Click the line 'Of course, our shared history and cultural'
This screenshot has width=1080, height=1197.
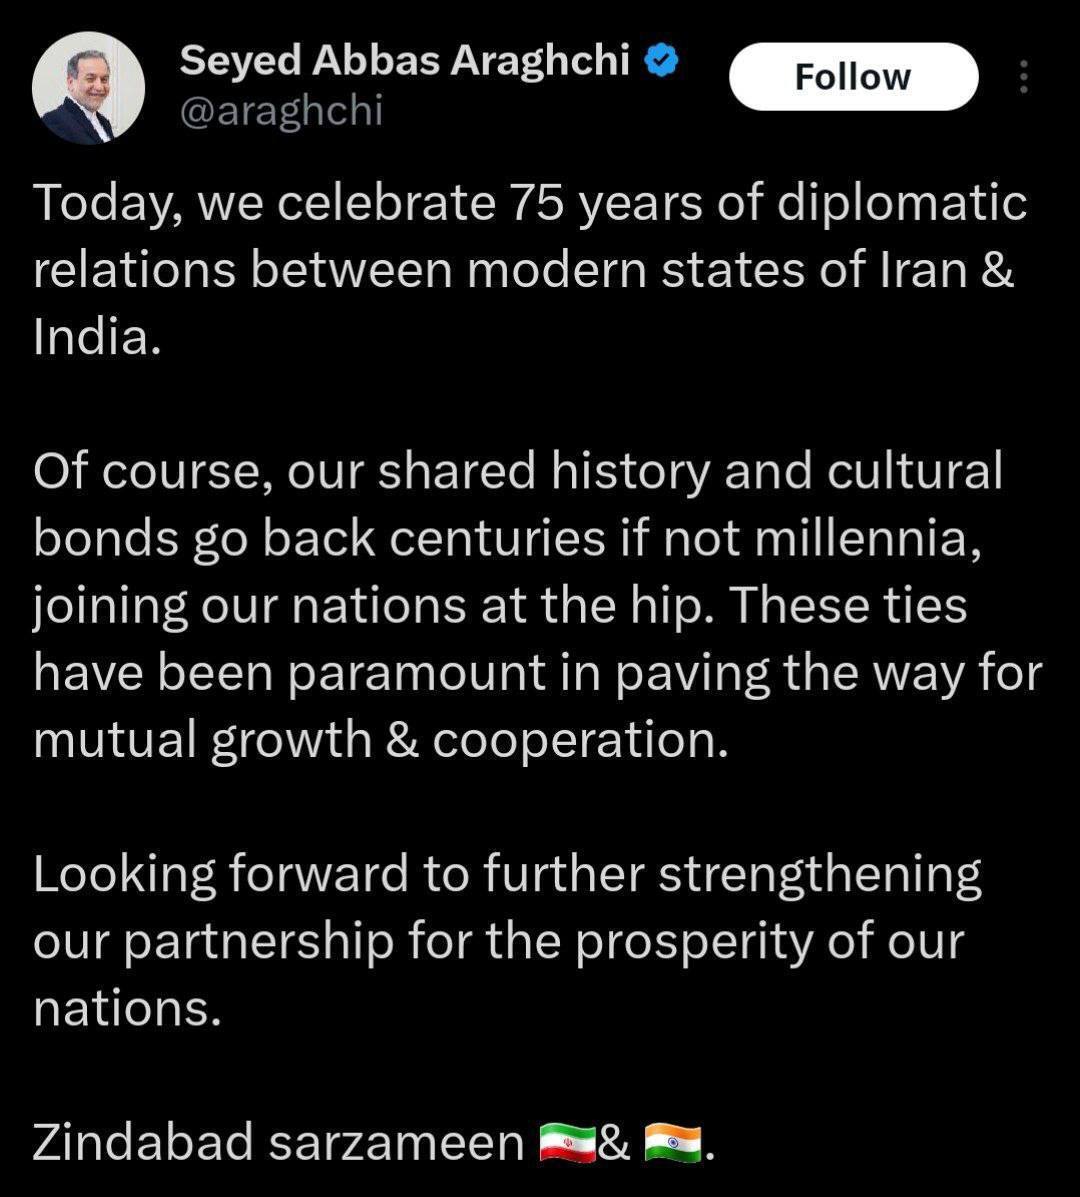[517, 472]
